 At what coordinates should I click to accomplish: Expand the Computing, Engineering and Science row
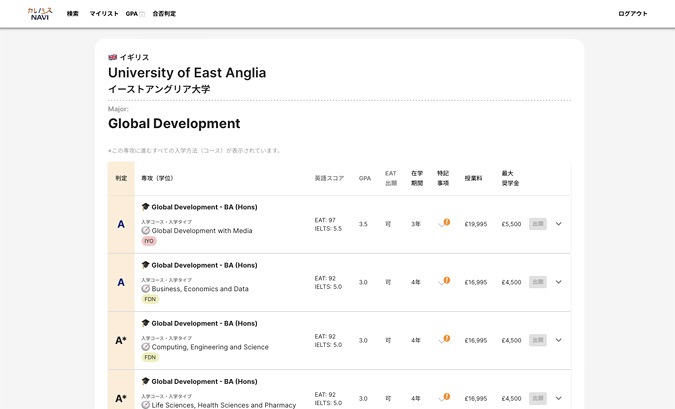(558, 340)
